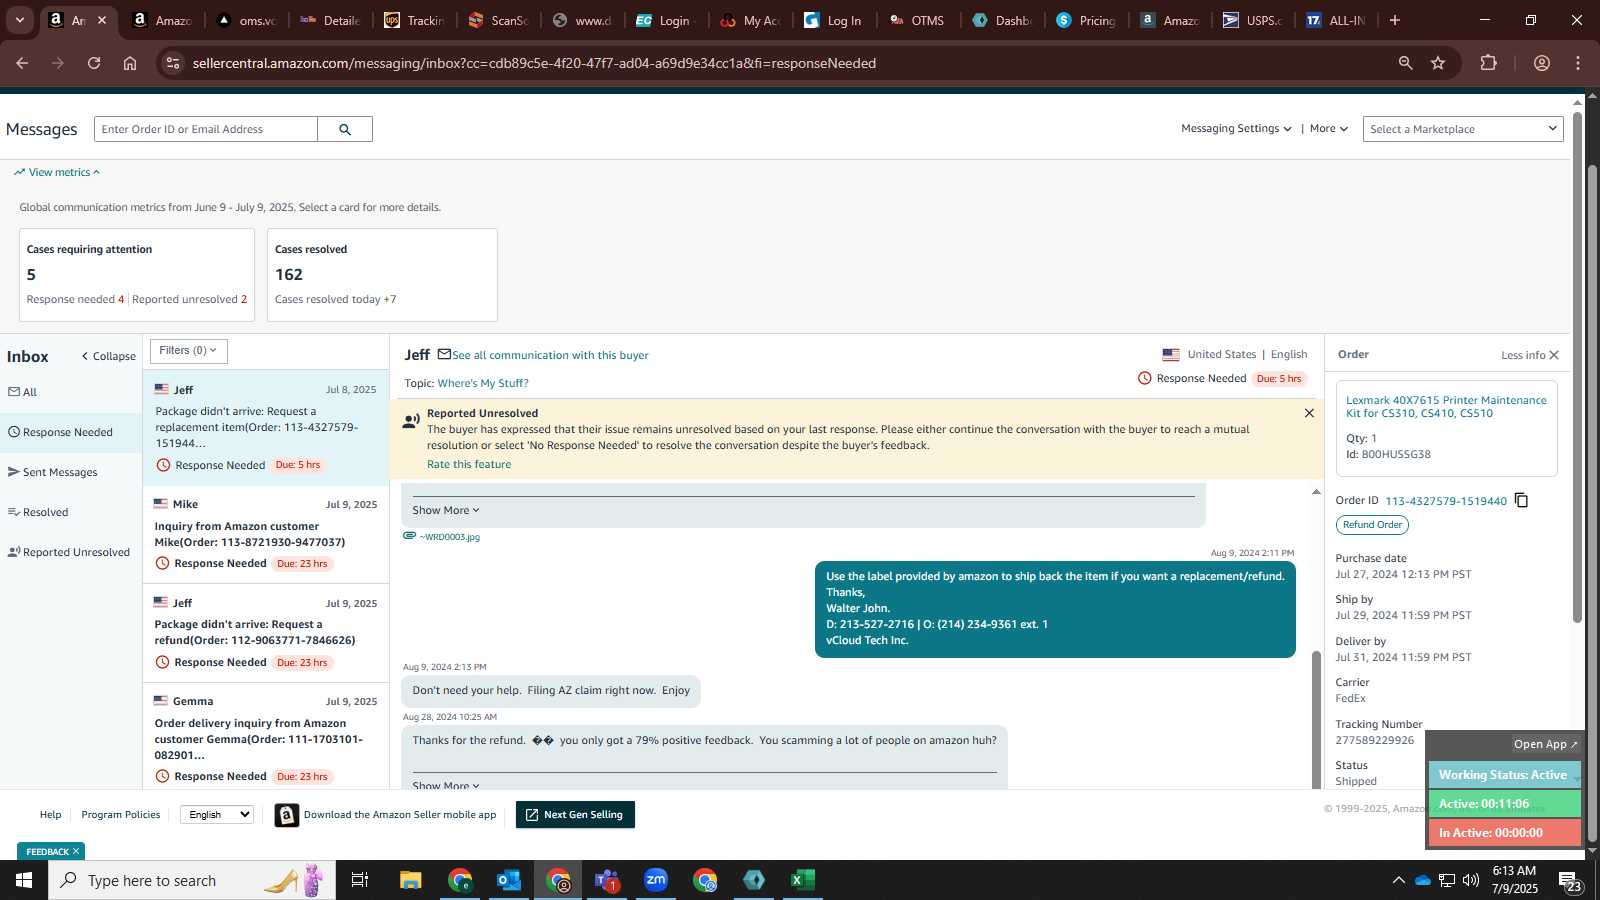1600x900 pixels.
Task: Open Program Policies footer link
Action: (121, 815)
